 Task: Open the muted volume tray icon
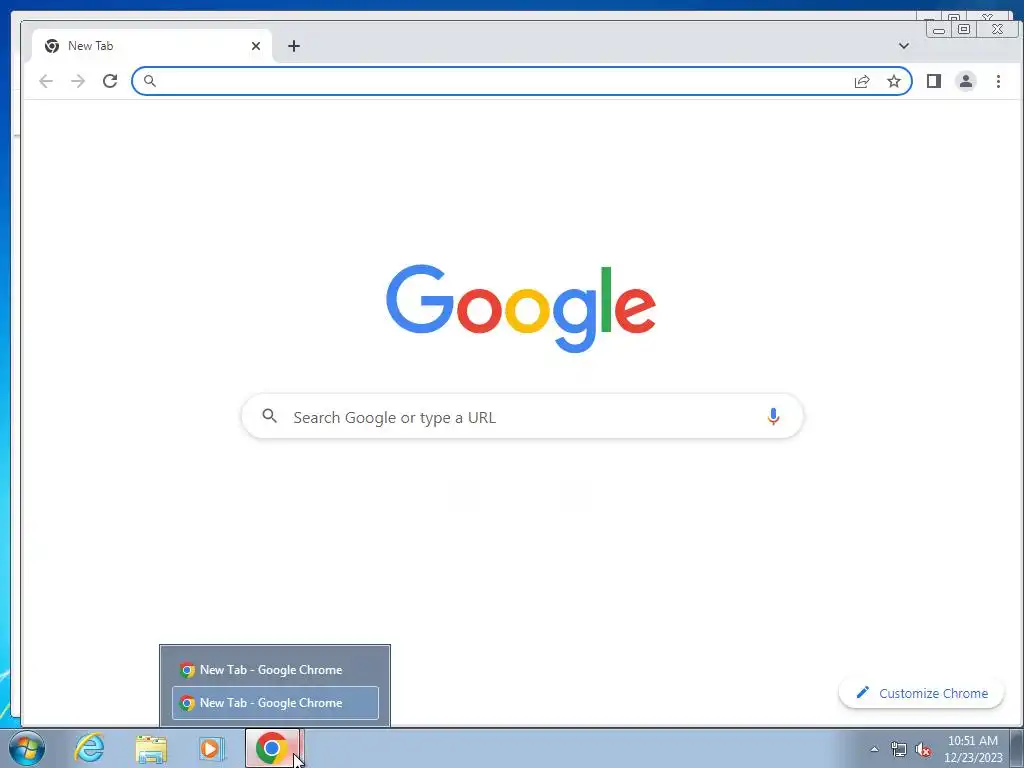[x=923, y=749]
